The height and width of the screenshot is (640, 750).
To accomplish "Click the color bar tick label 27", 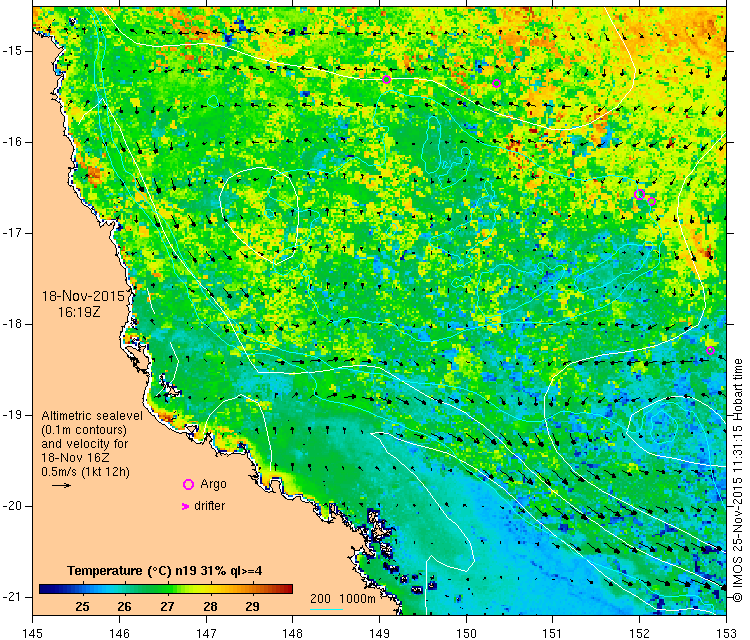I will click(x=167, y=607).
